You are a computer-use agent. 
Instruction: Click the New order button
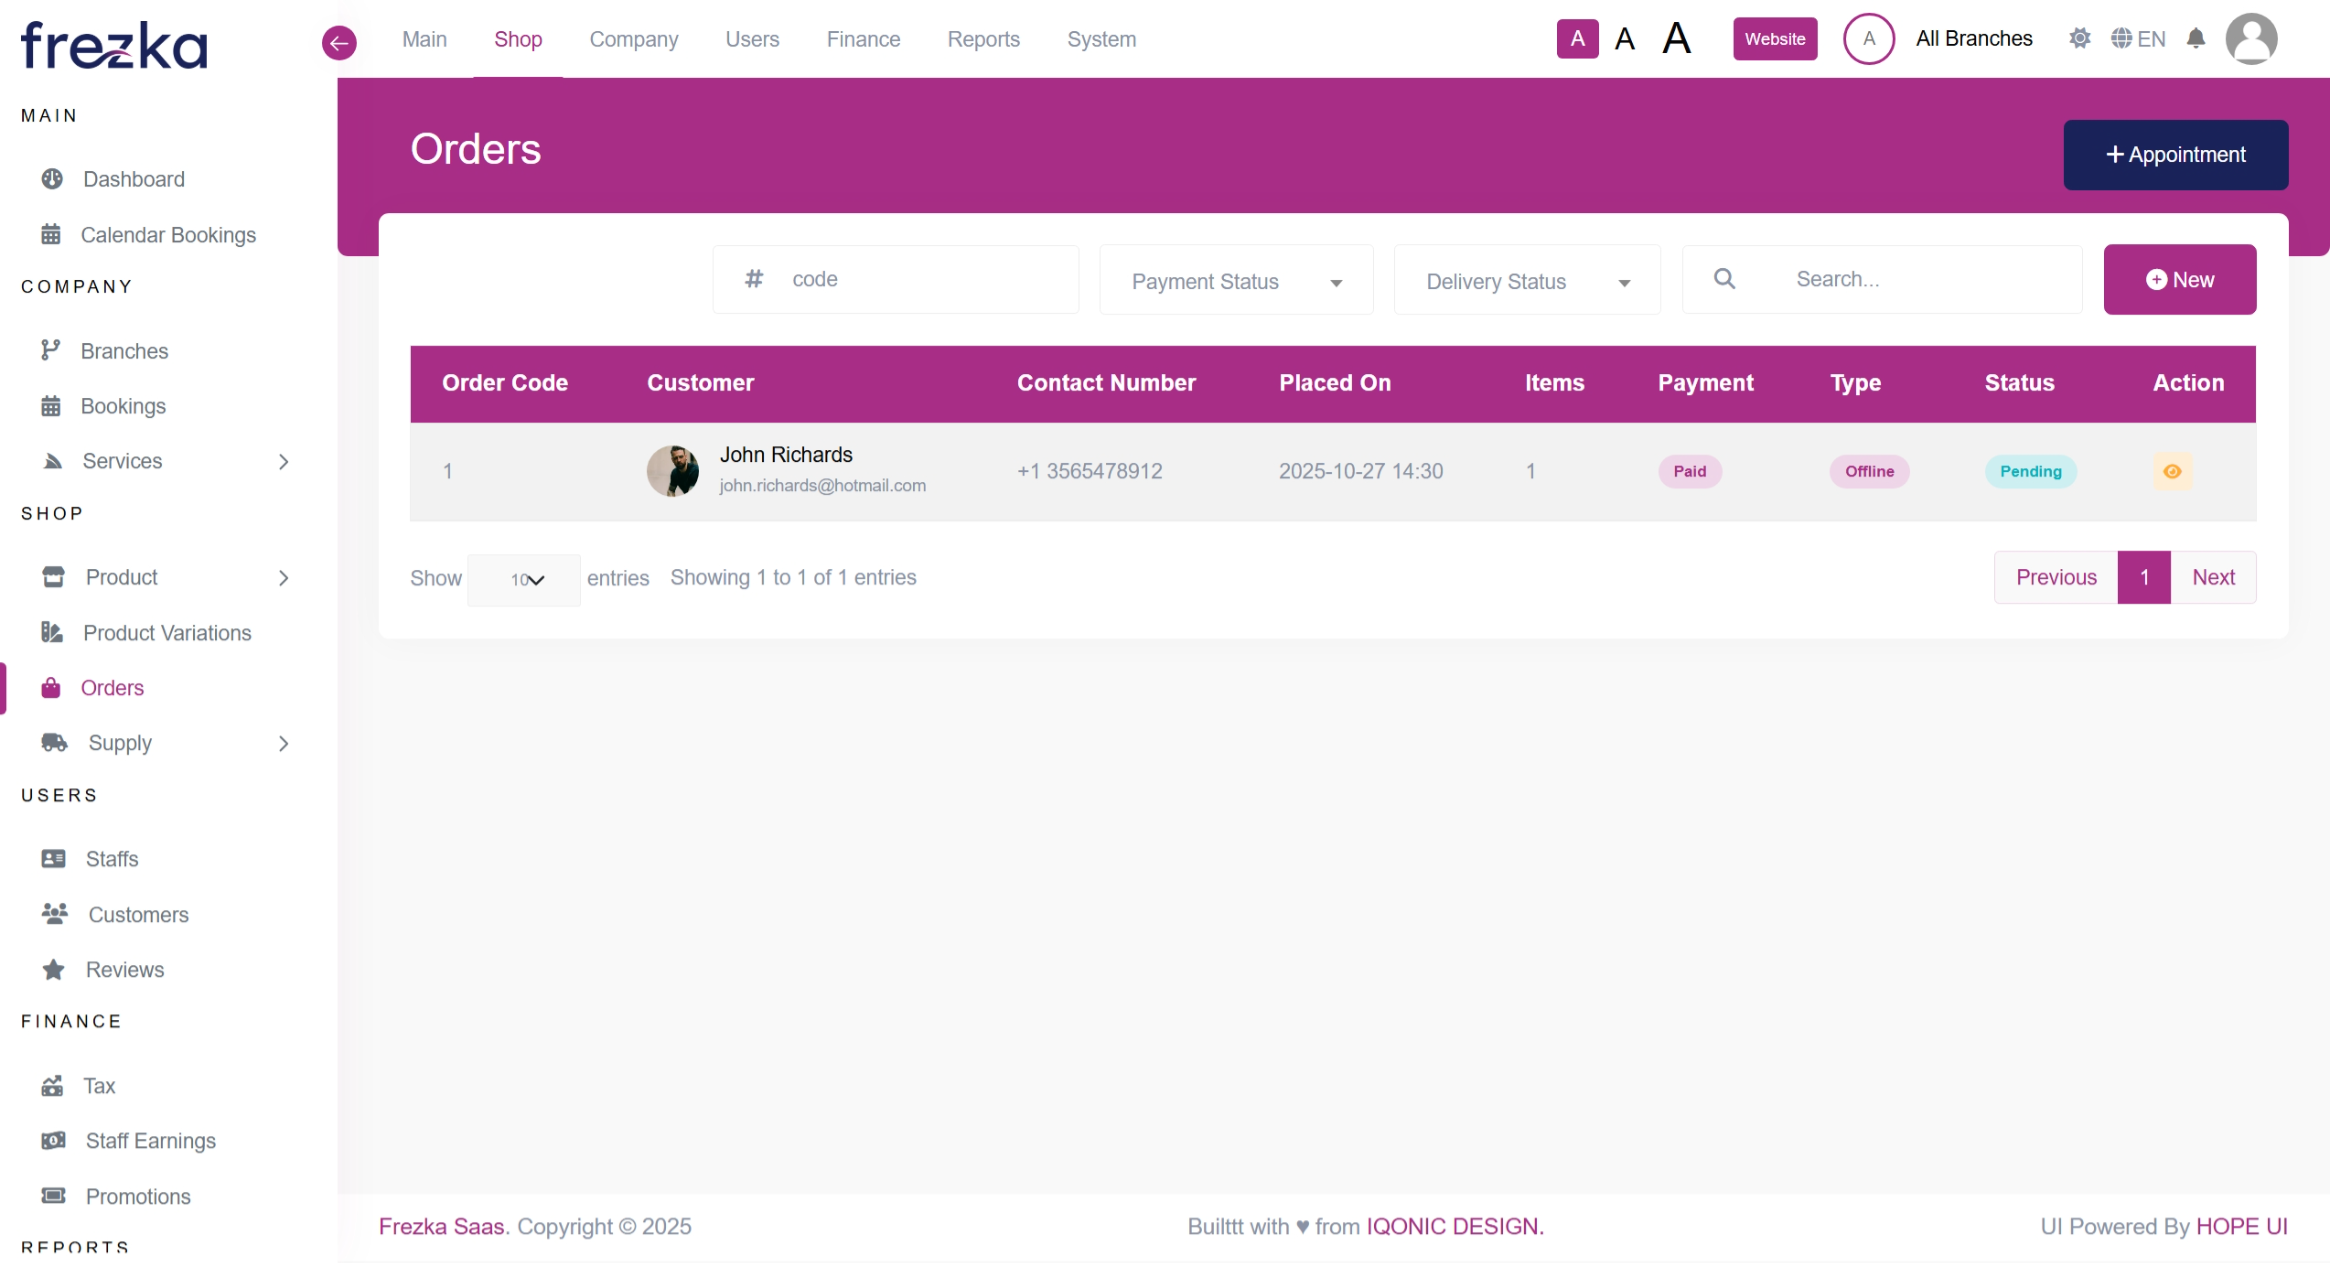[2179, 280]
